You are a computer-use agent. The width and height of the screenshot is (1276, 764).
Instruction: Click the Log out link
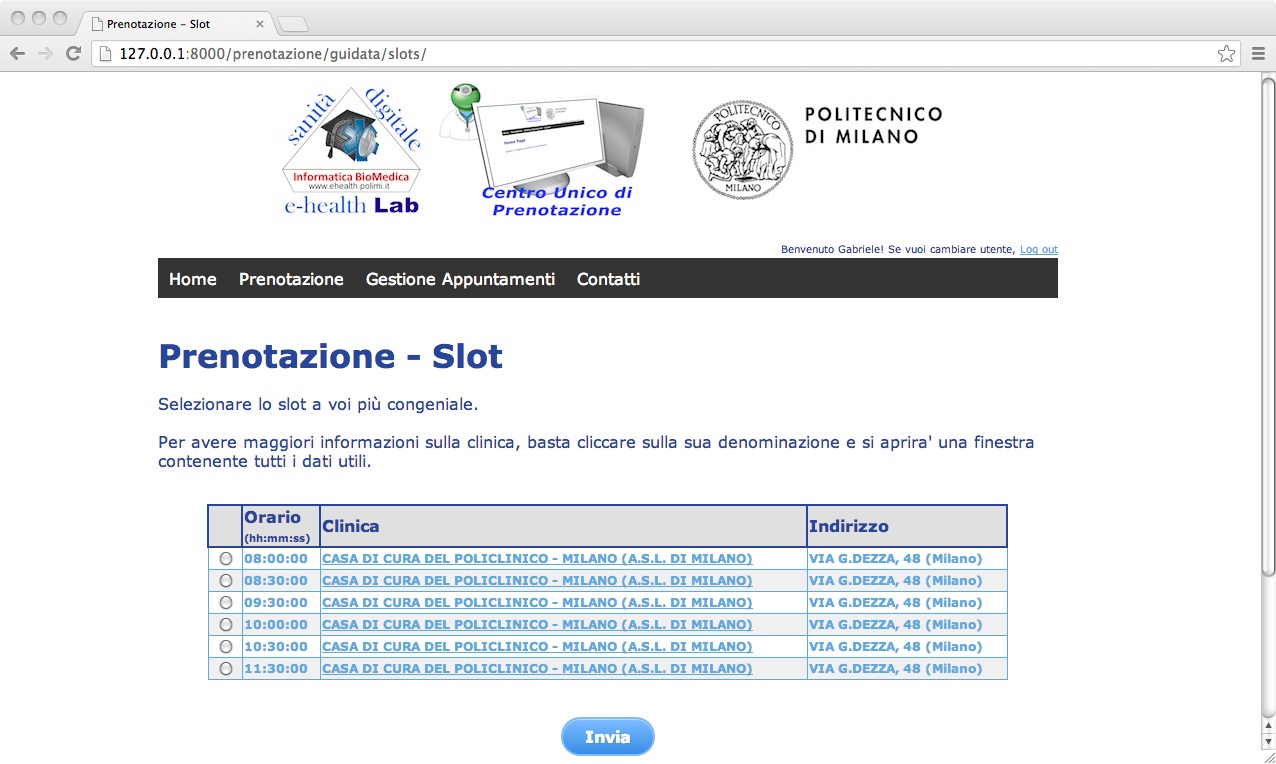click(1038, 249)
